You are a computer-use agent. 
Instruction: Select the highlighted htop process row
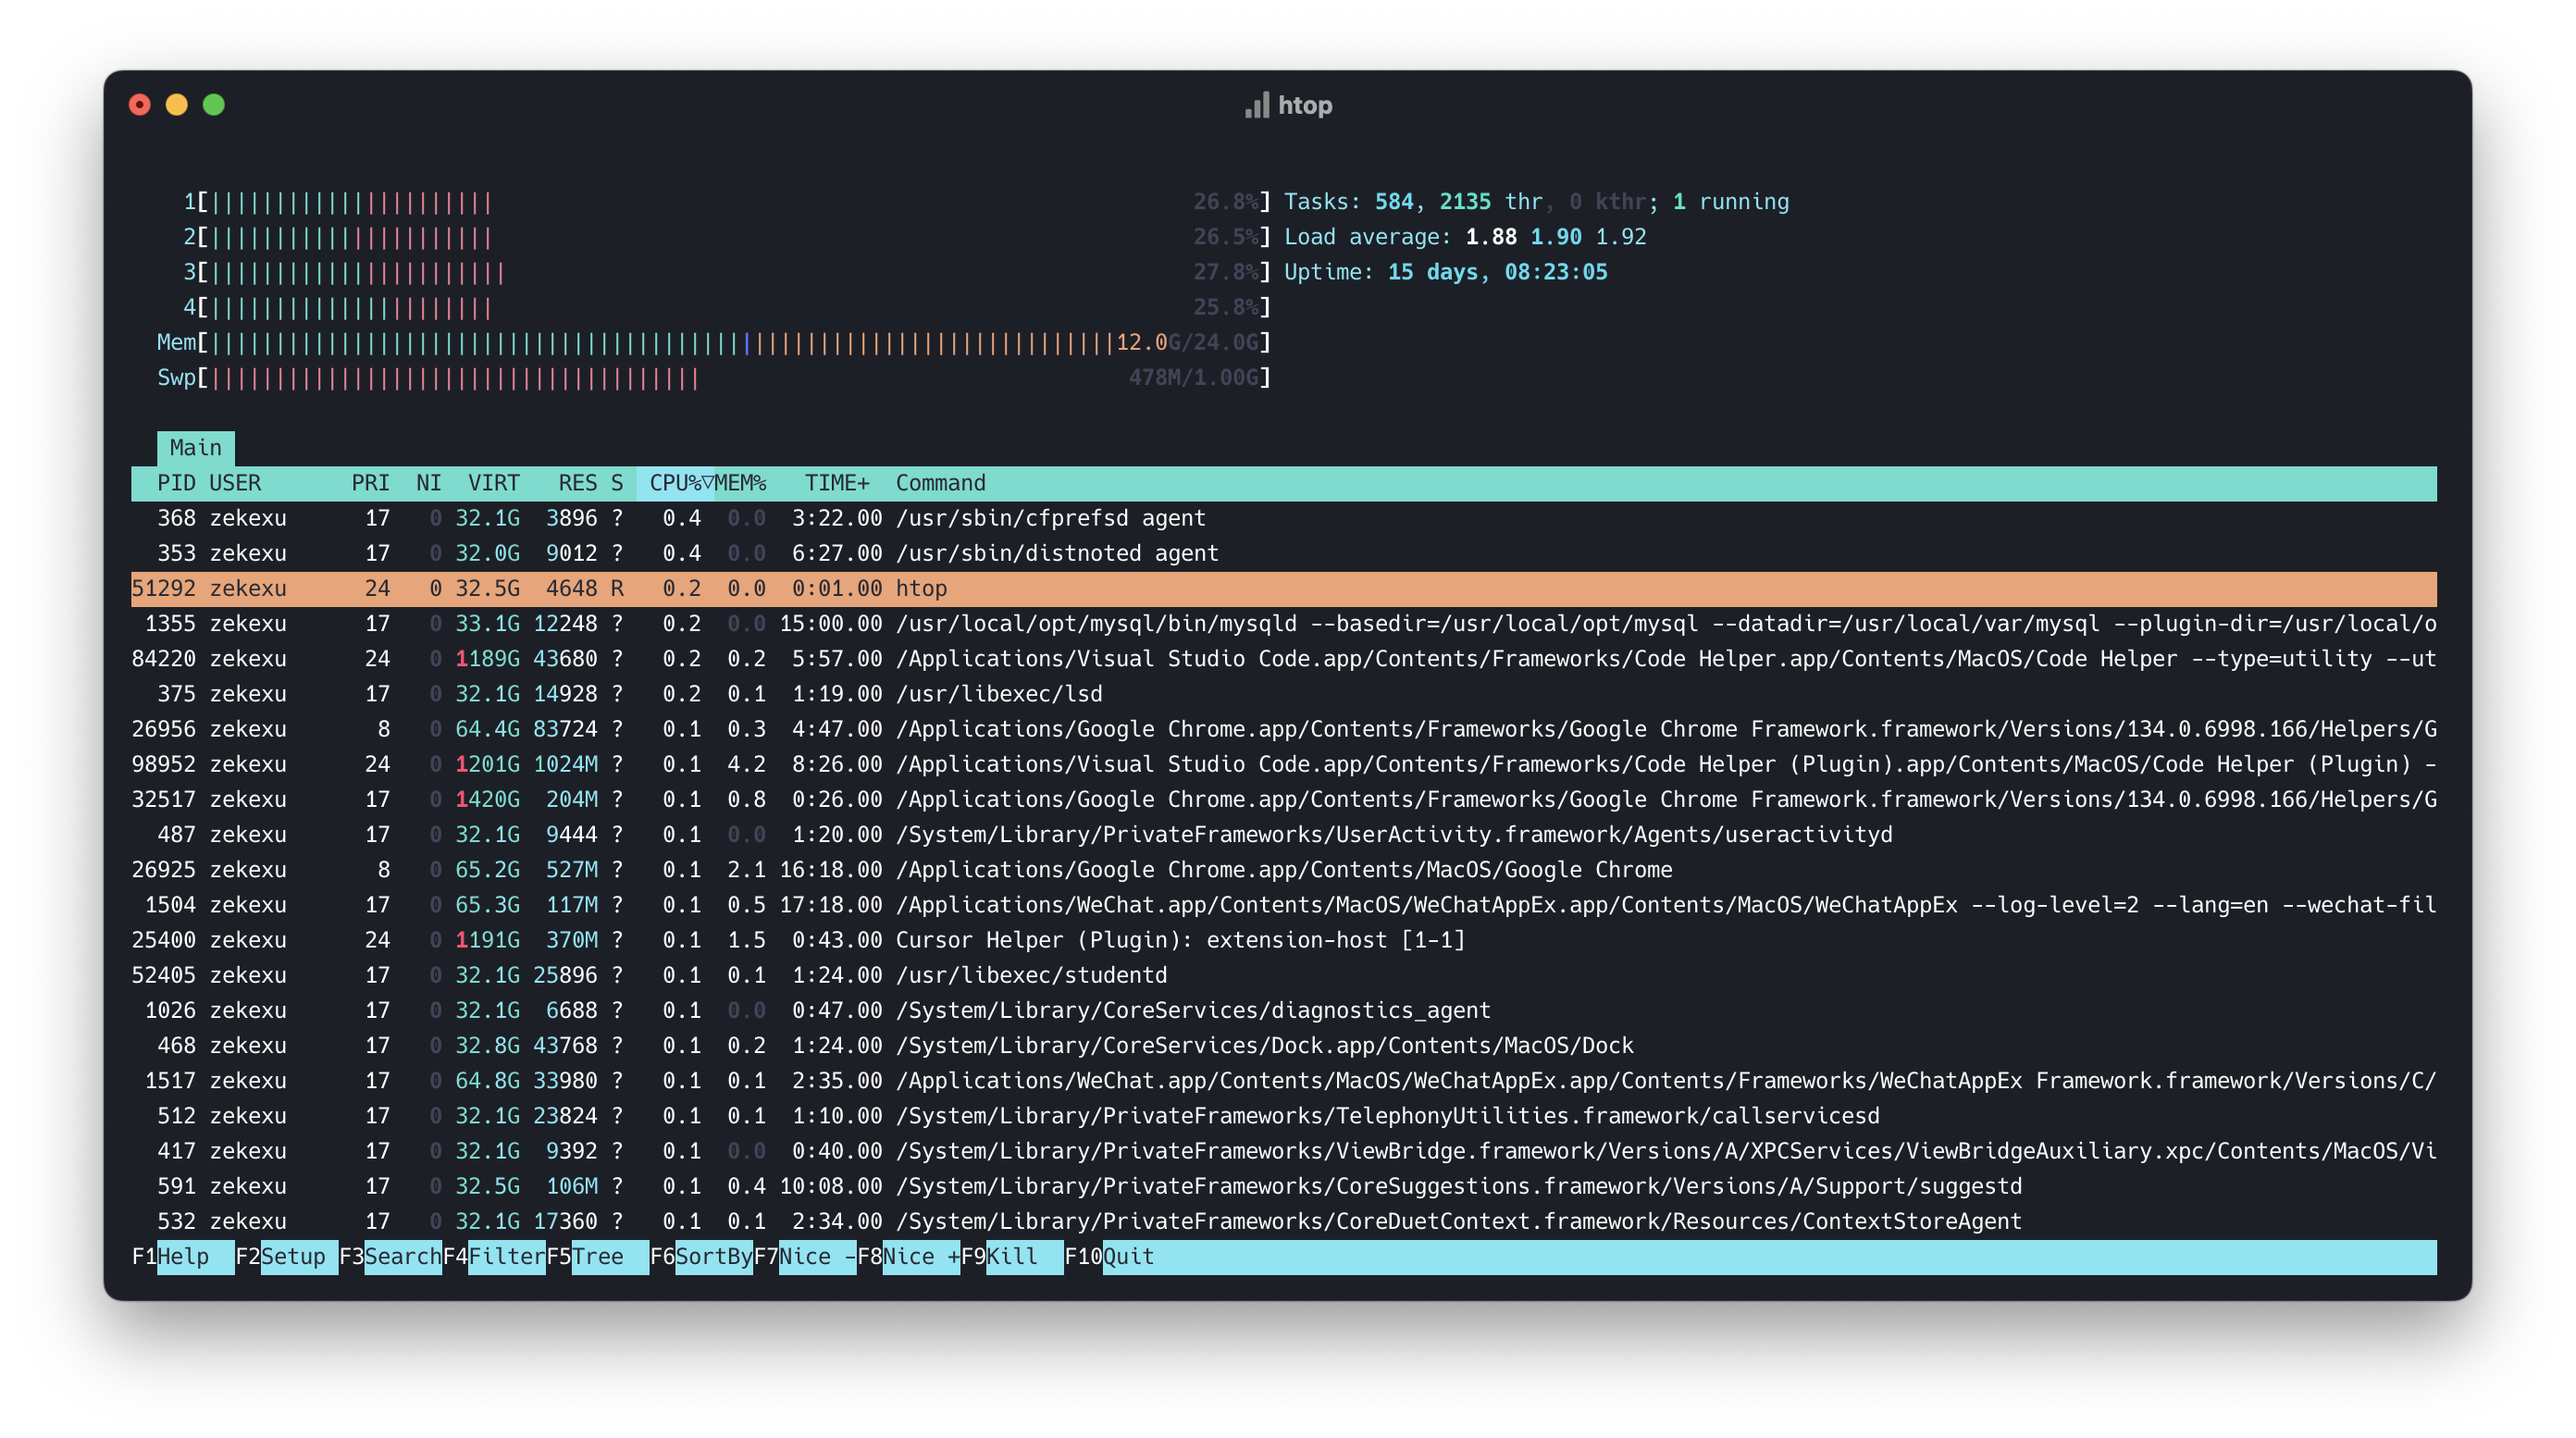coord(1284,588)
